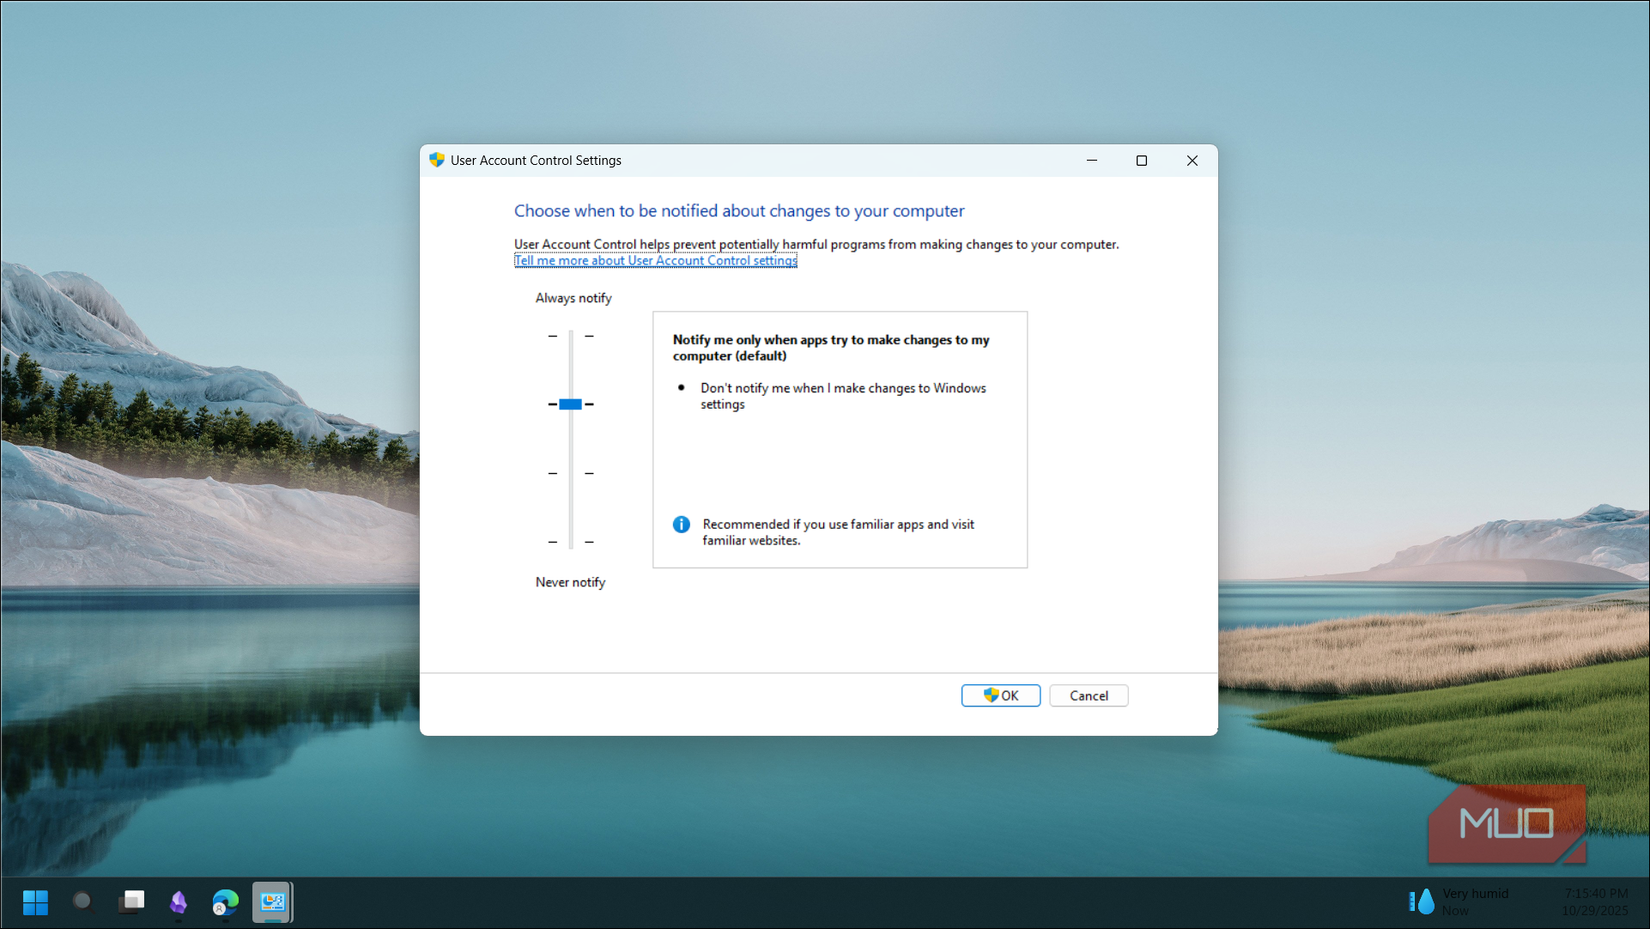Click the UAC shield icon in the title bar
This screenshot has height=929, width=1650.
pyautogui.click(x=437, y=160)
